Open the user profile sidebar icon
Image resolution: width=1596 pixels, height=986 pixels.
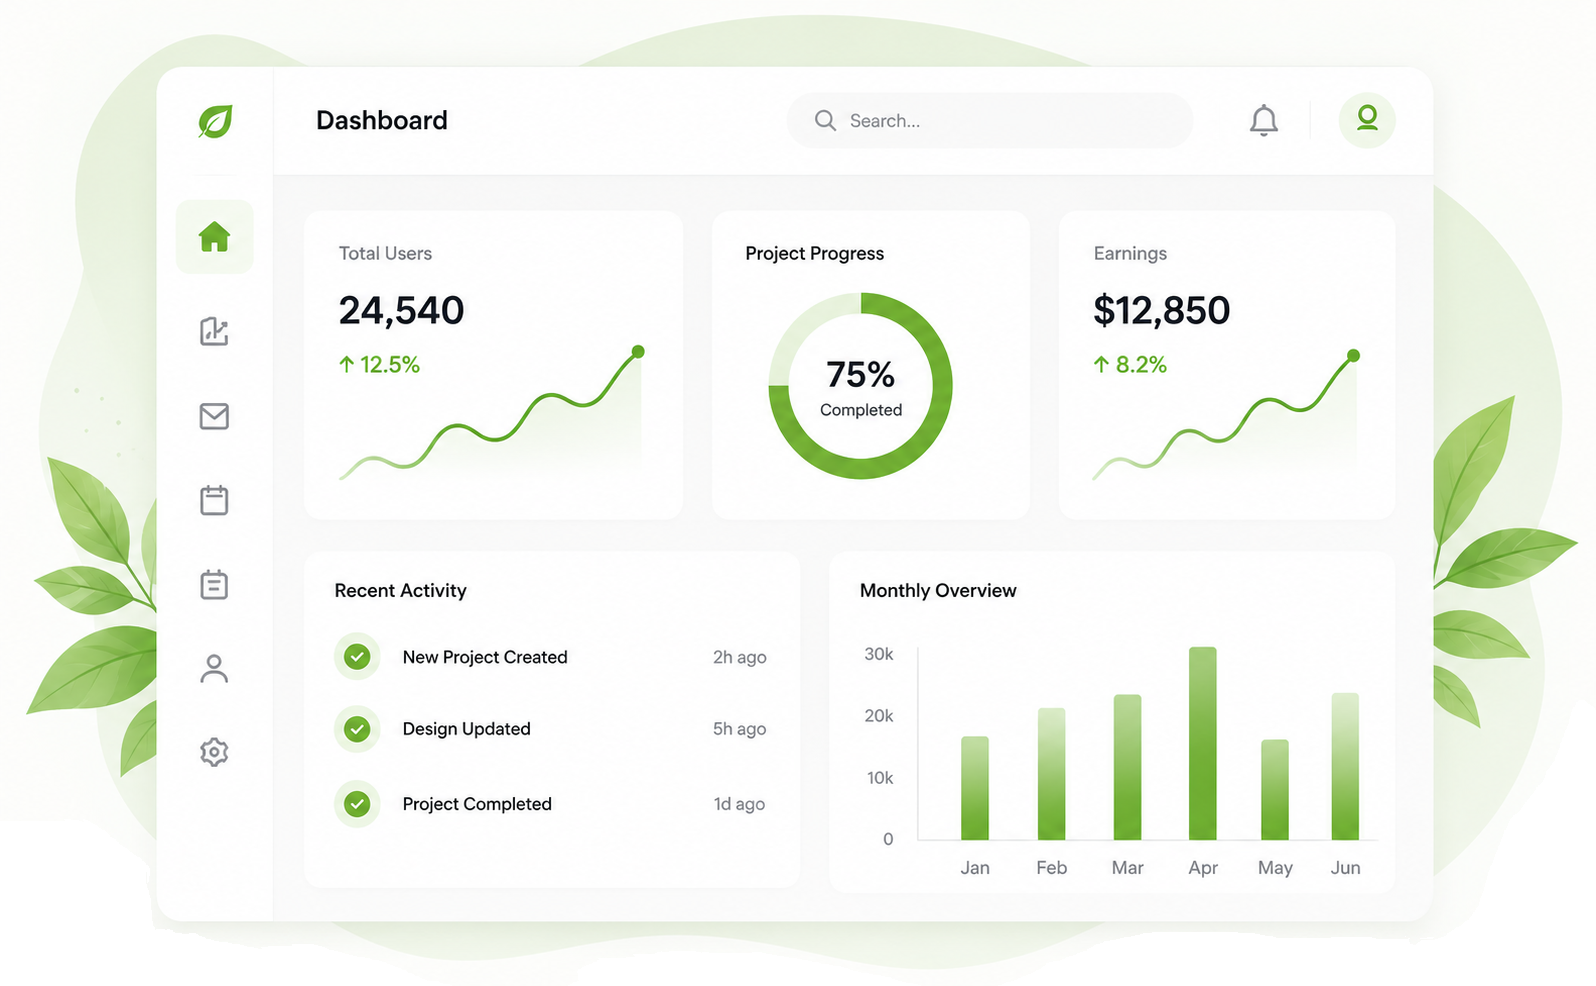[x=214, y=668]
